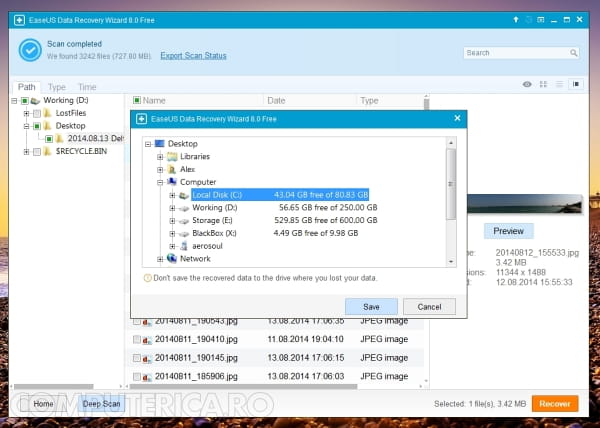Click the JPEG icon of 20140811_185906.jpg
Screen dimensions: 600x428
pyautogui.click(x=147, y=377)
